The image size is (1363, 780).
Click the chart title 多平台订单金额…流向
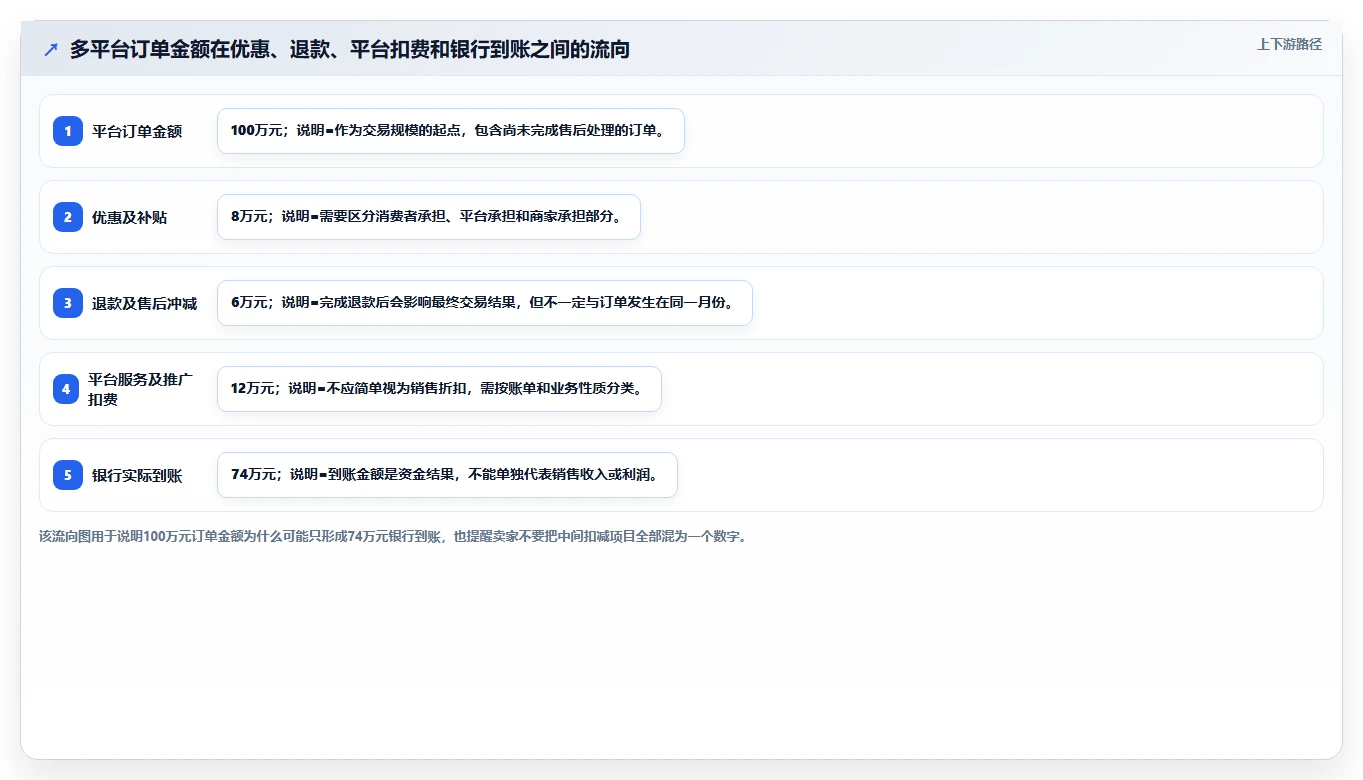pyautogui.click(x=350, y=49)
